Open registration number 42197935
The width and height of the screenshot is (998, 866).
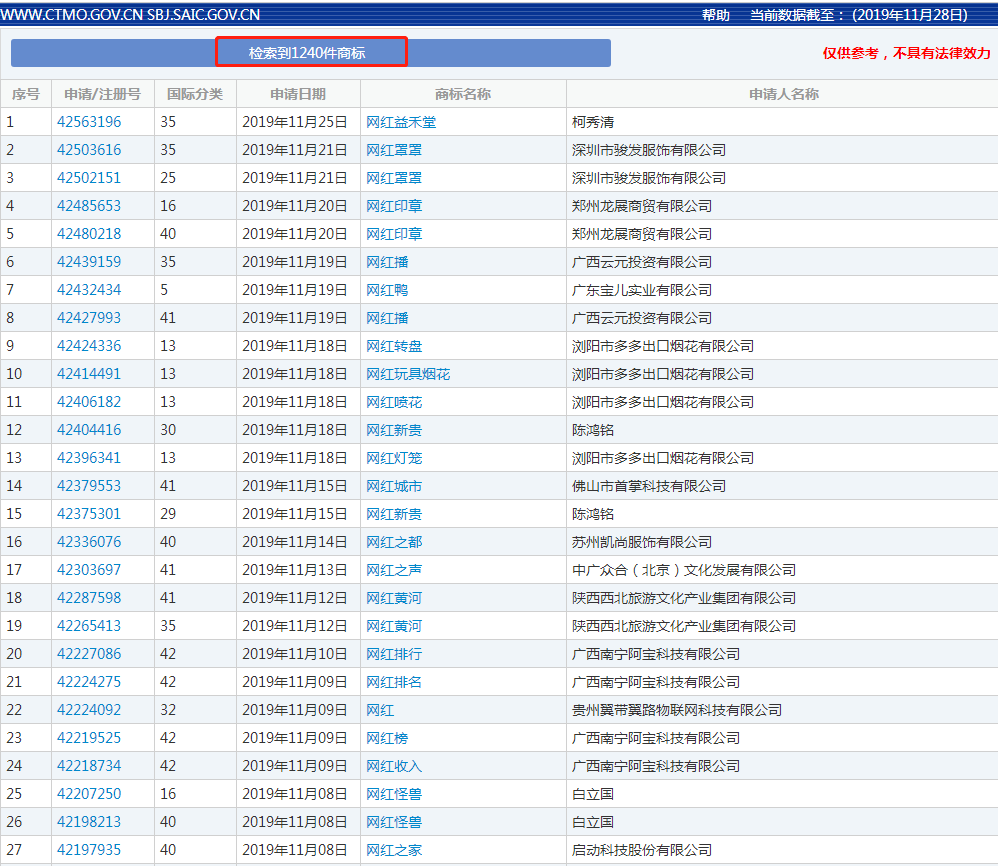coord(89,849)
